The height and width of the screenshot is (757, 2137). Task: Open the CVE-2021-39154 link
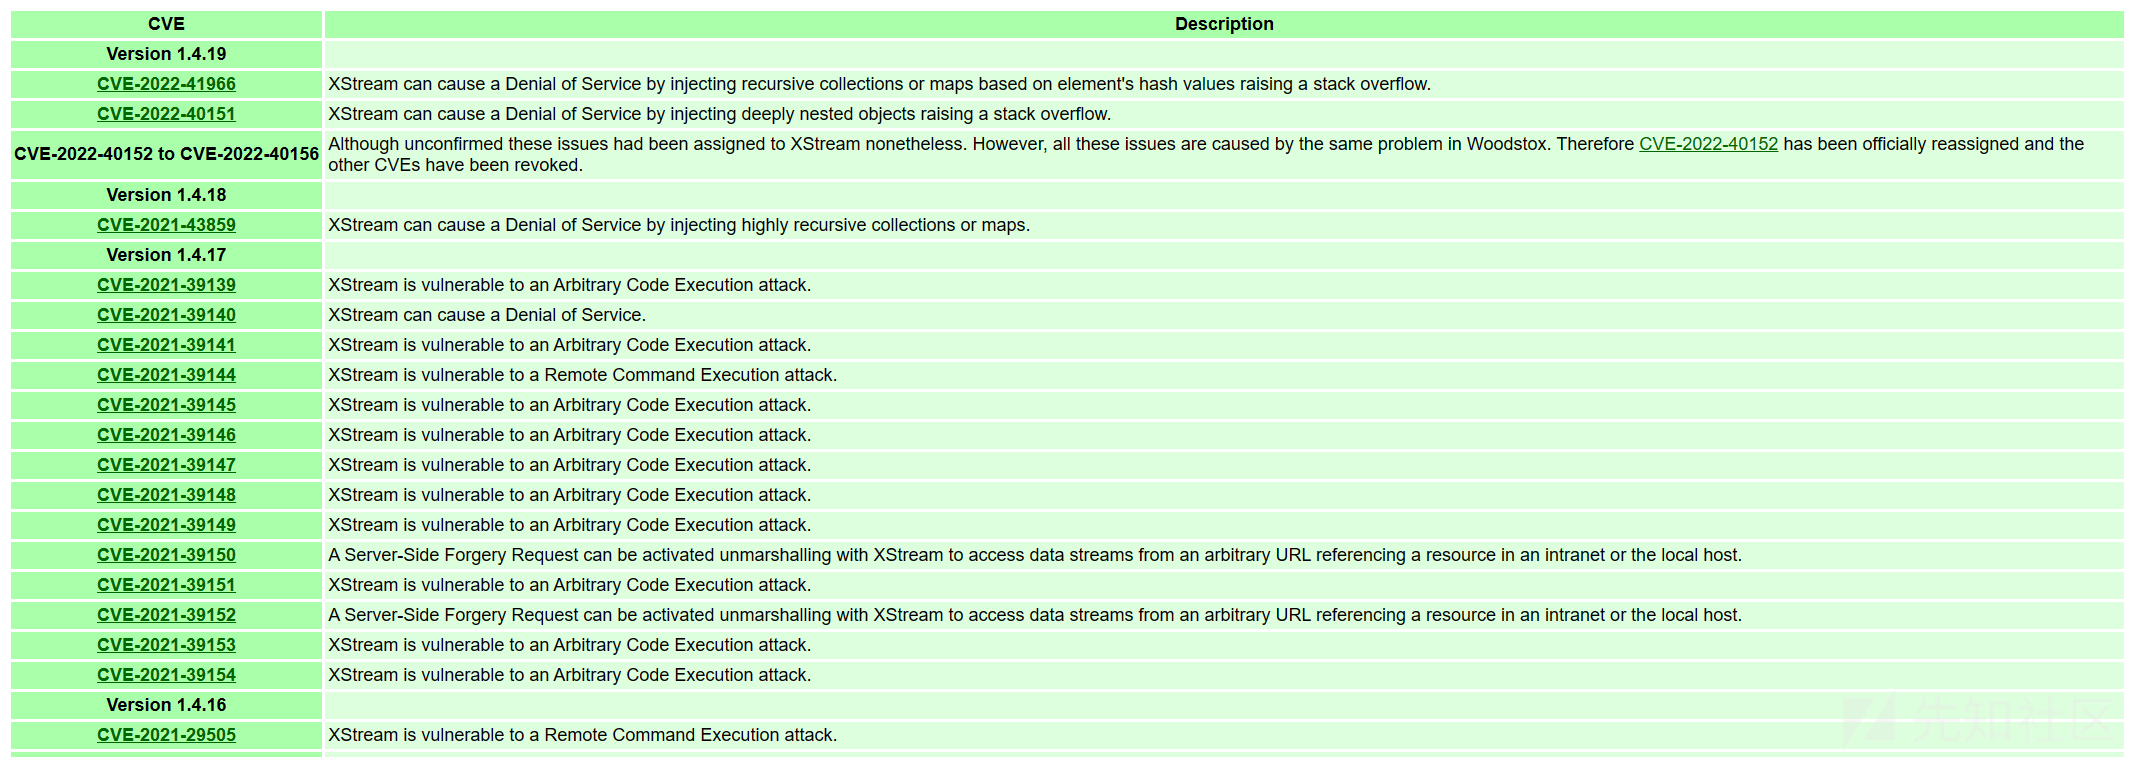coord(166,675)
